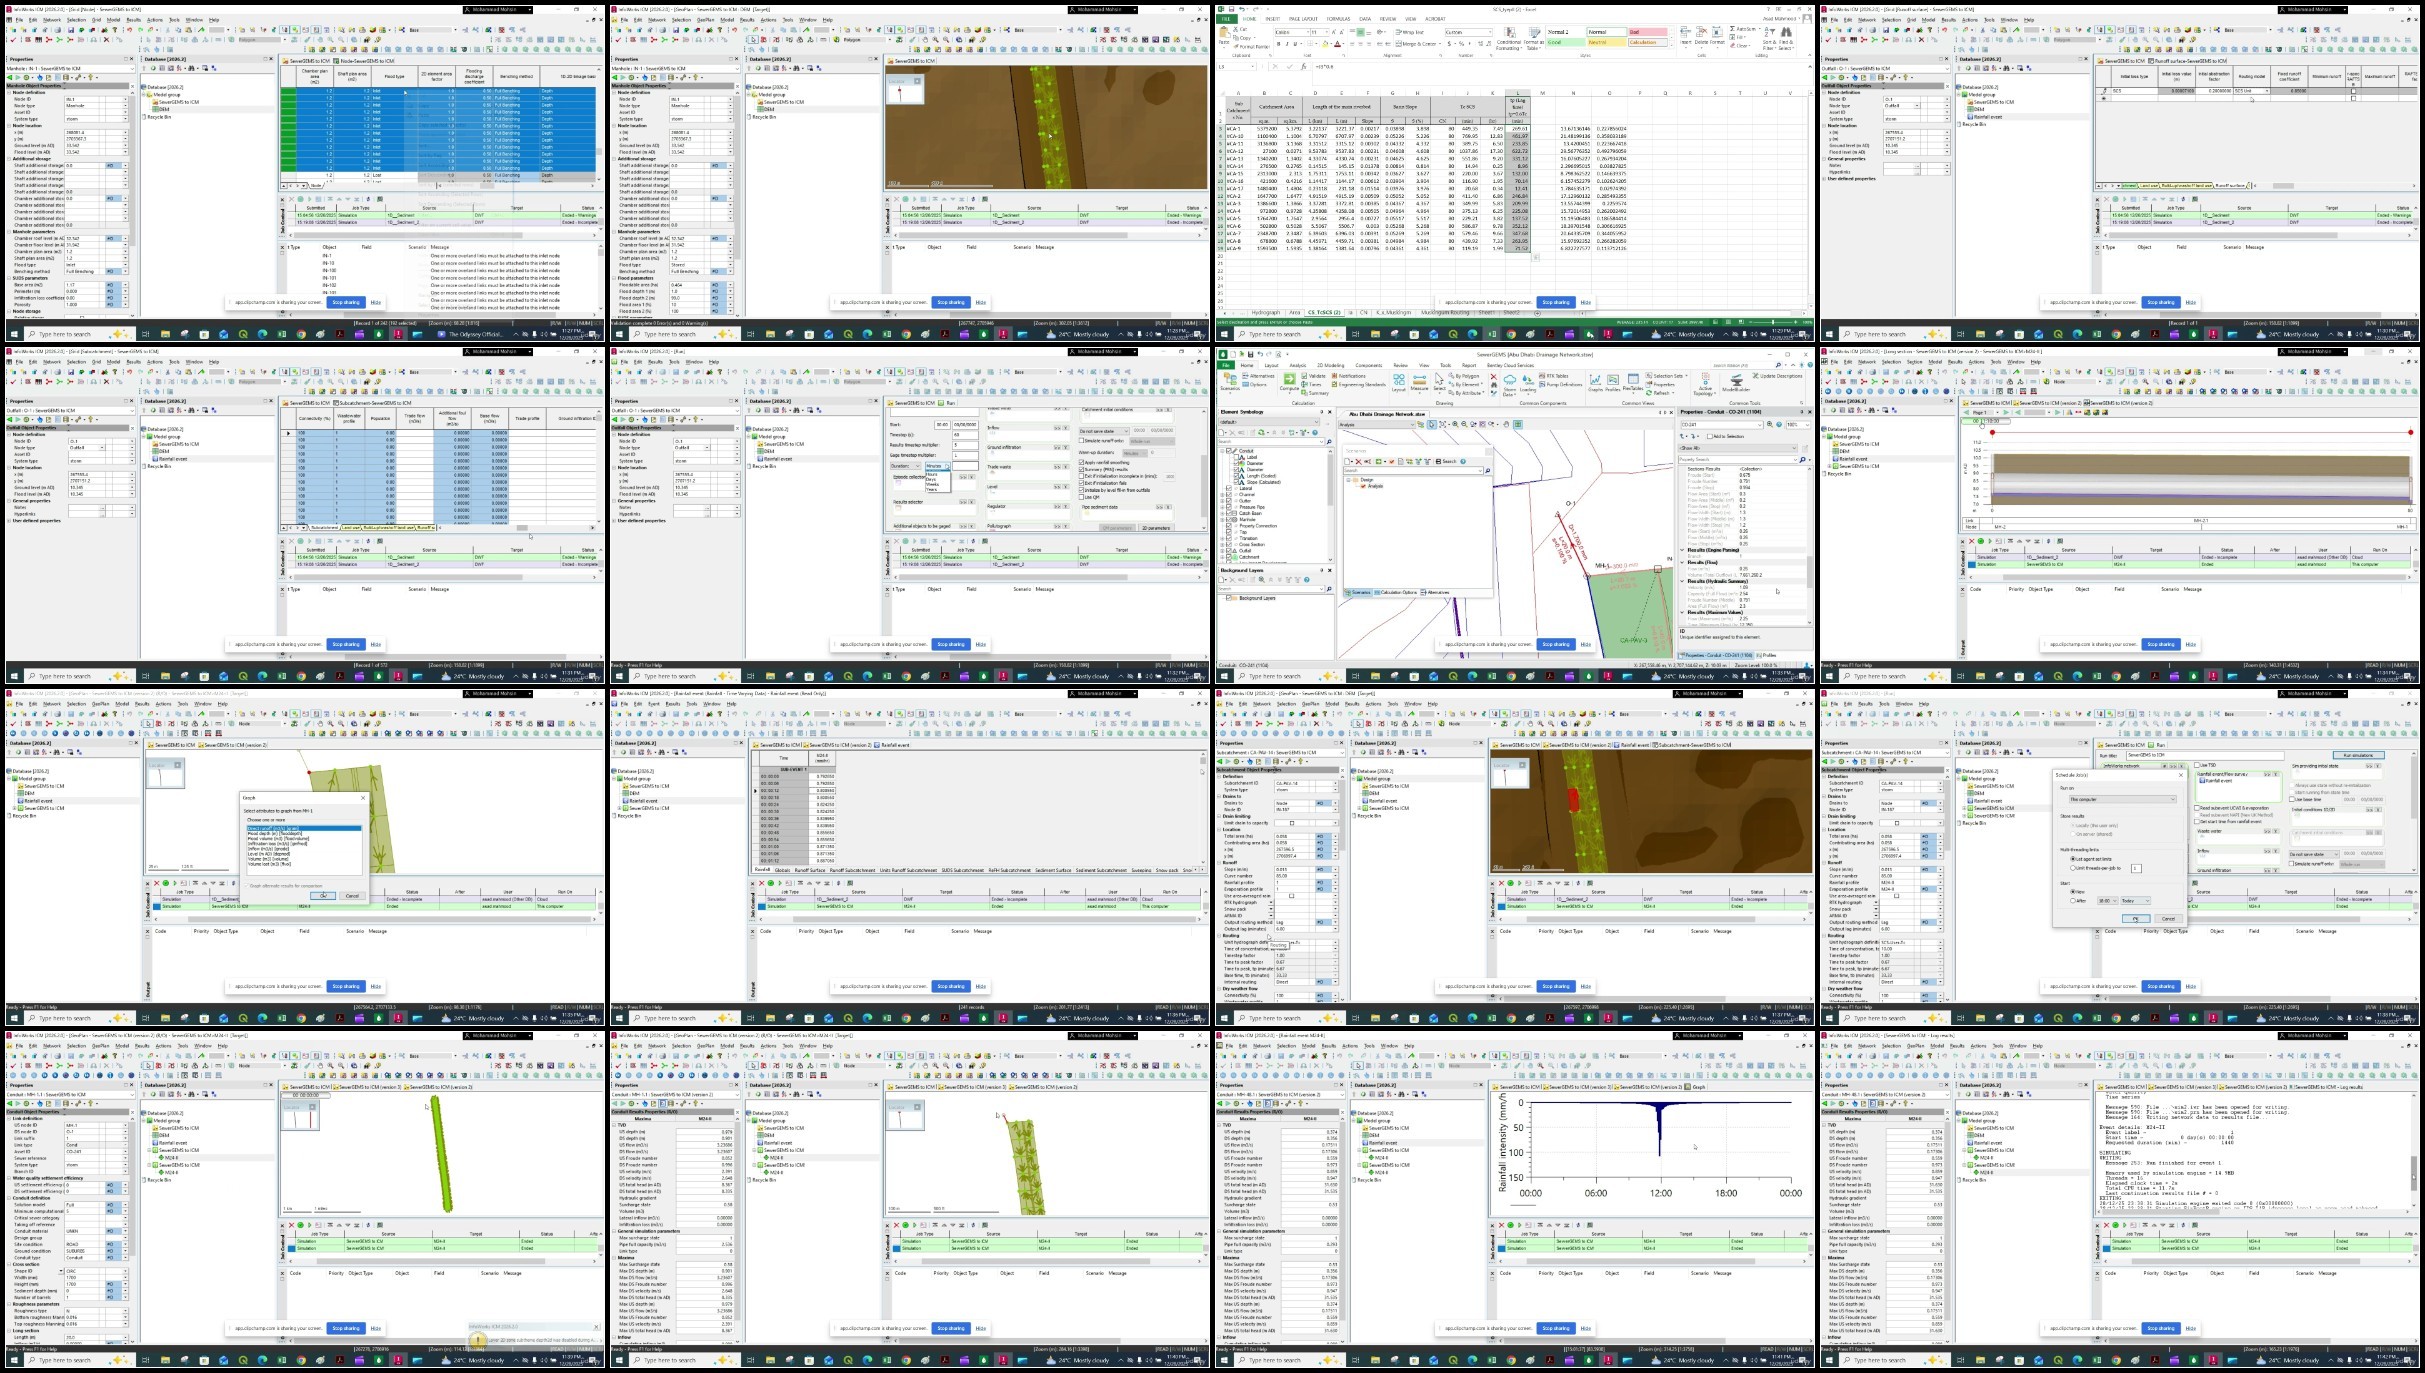Click the Pan hand icon above the SewerGEMS drawing
2425x1373 pixels.
point(1506,424)
